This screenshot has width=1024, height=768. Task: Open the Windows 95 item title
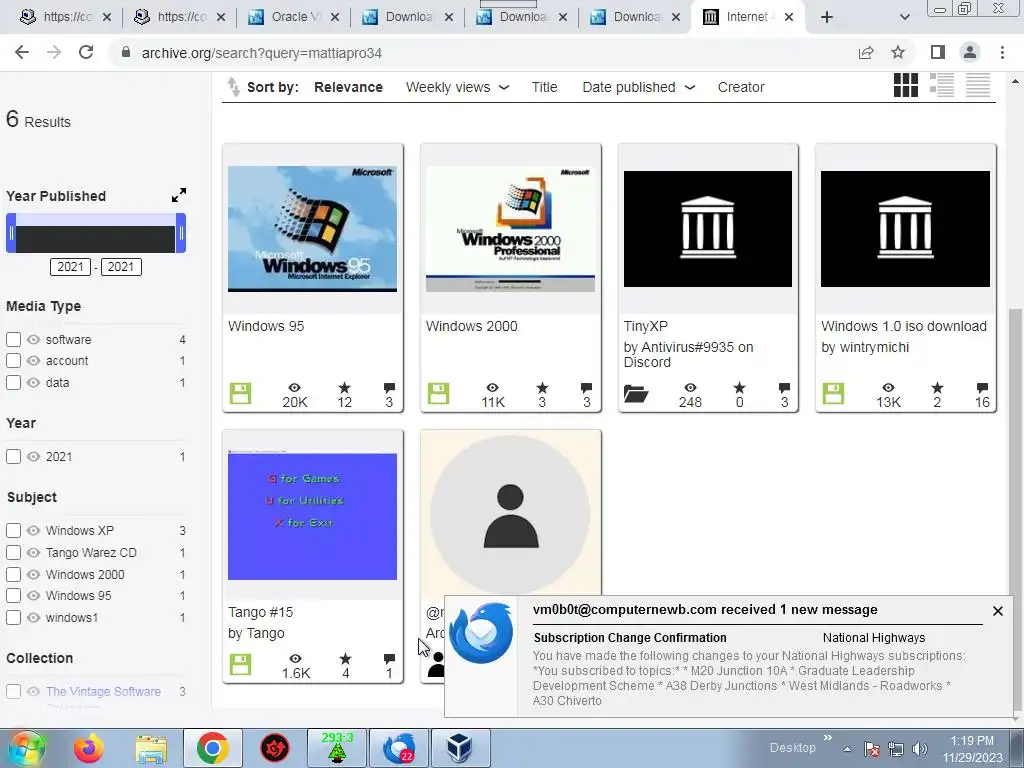266,326
